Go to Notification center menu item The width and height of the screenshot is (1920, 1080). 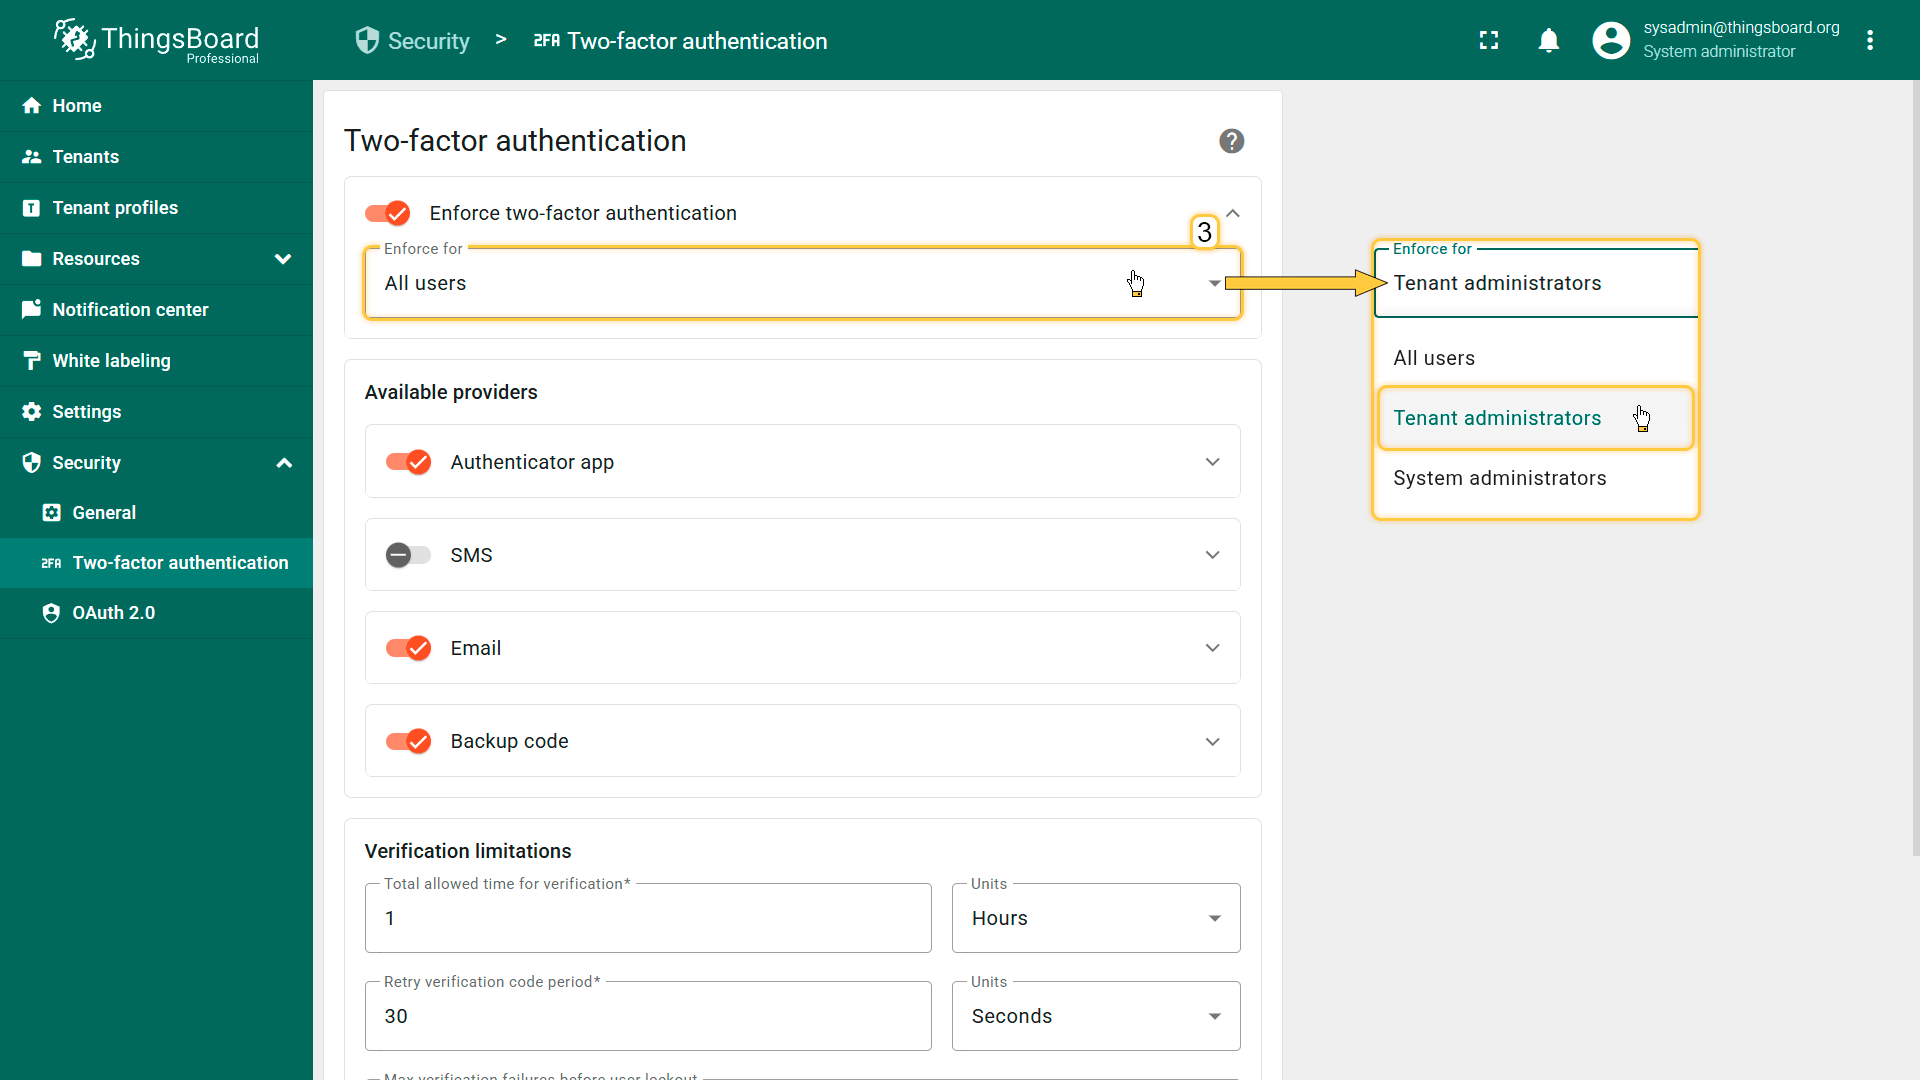pyautogui.click(x=130, y=310)
